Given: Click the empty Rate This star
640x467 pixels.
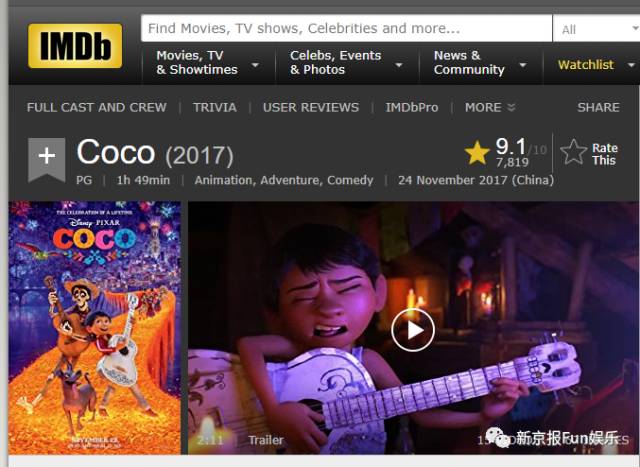Looking at the screenshot, I should 573,152.
